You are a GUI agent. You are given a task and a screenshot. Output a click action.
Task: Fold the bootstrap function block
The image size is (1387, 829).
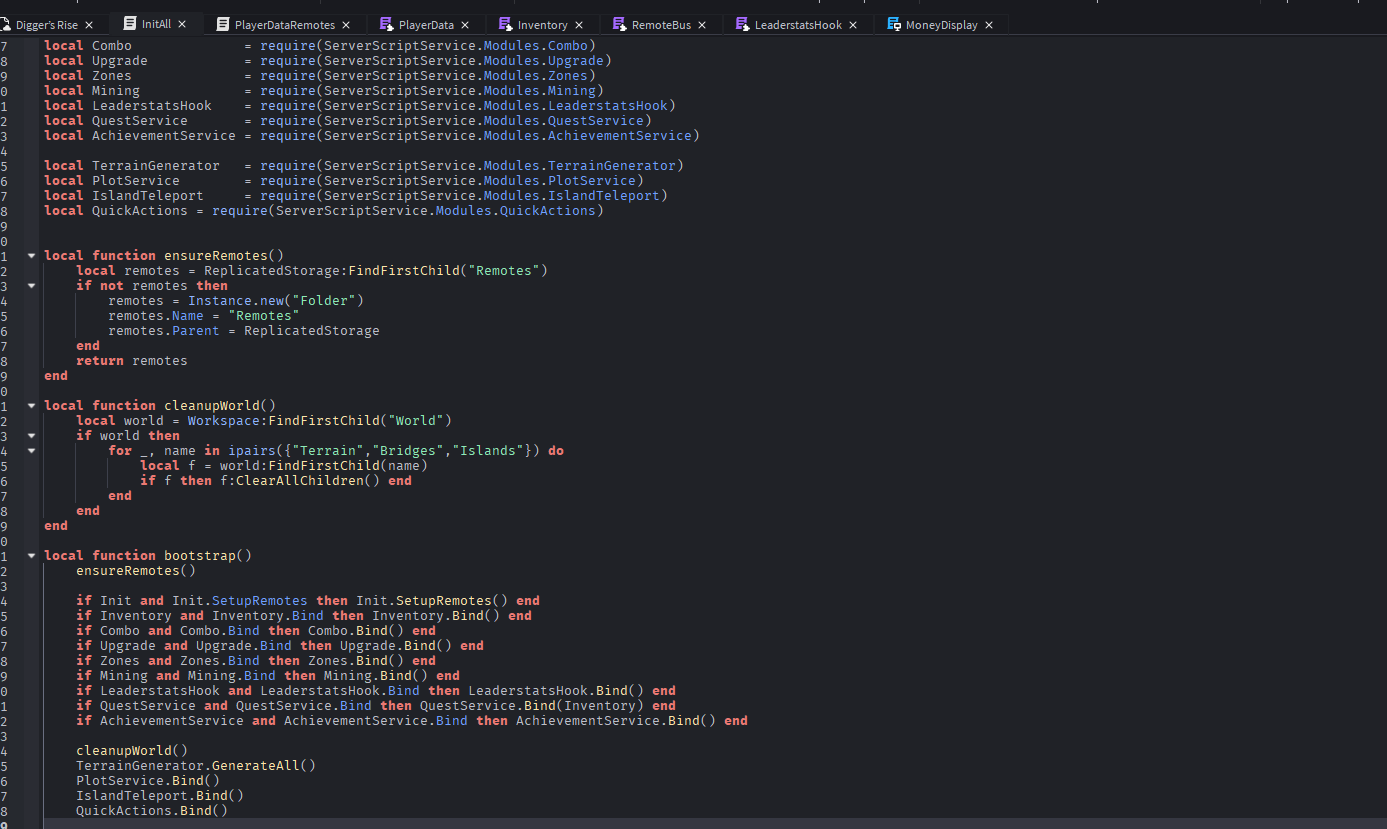point(31,556)
